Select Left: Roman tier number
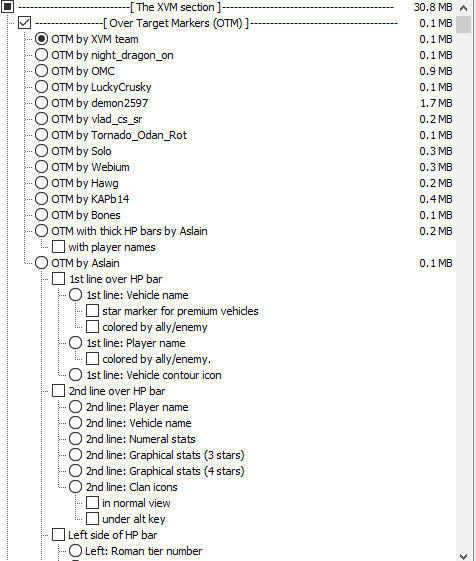The width and height of the screenshot is (476, 561). click(76, 551)
